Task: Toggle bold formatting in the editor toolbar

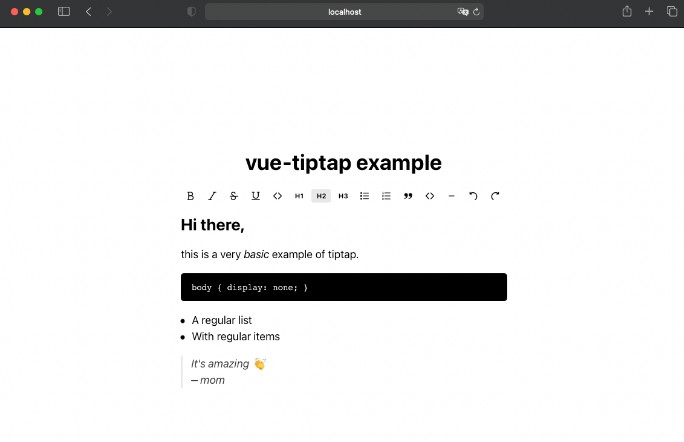Action: coord(191,196)
